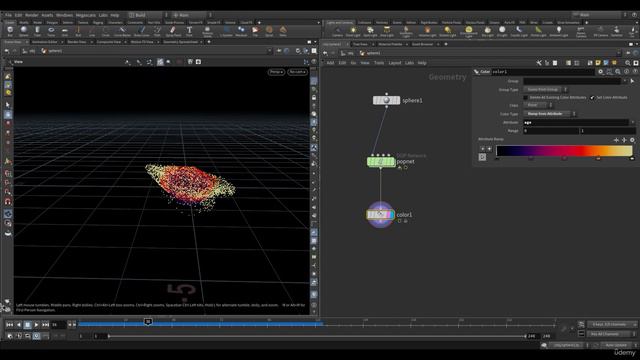Viewport: 640px width, 360px height.
Task: Select the Sphere shelf tool
Action: [24, 31]
